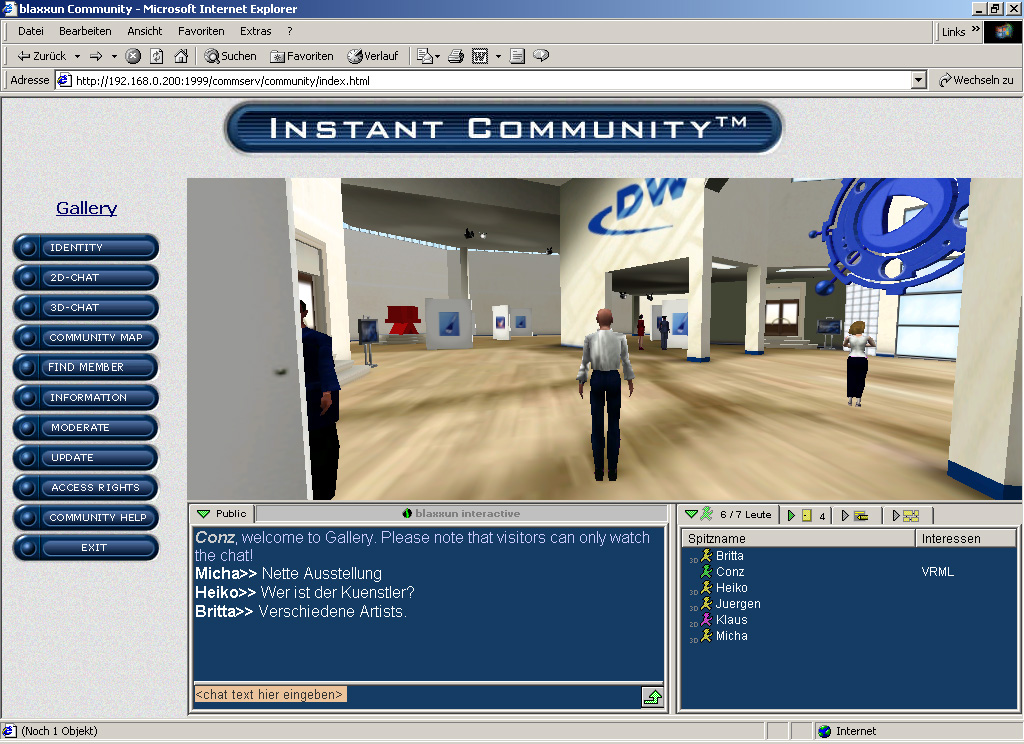Screen dimensions: 1024x744
Task: Open the Gallery link
Action: 86,208
